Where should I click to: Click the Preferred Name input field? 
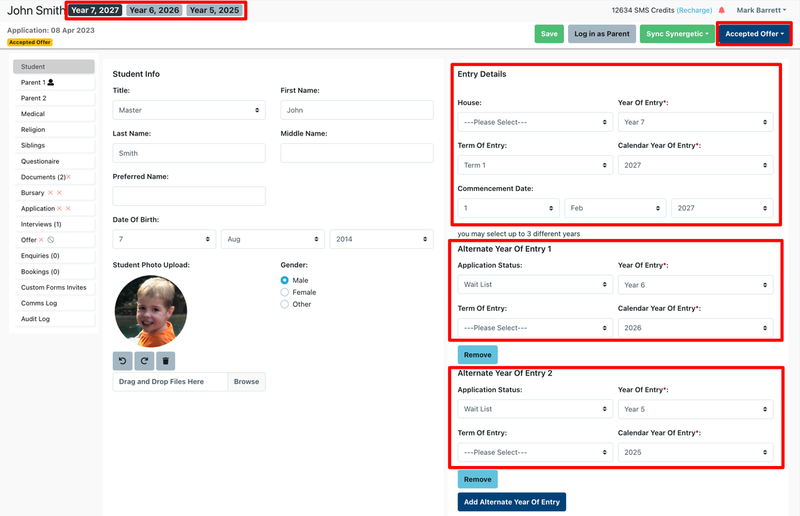point(188,196)
